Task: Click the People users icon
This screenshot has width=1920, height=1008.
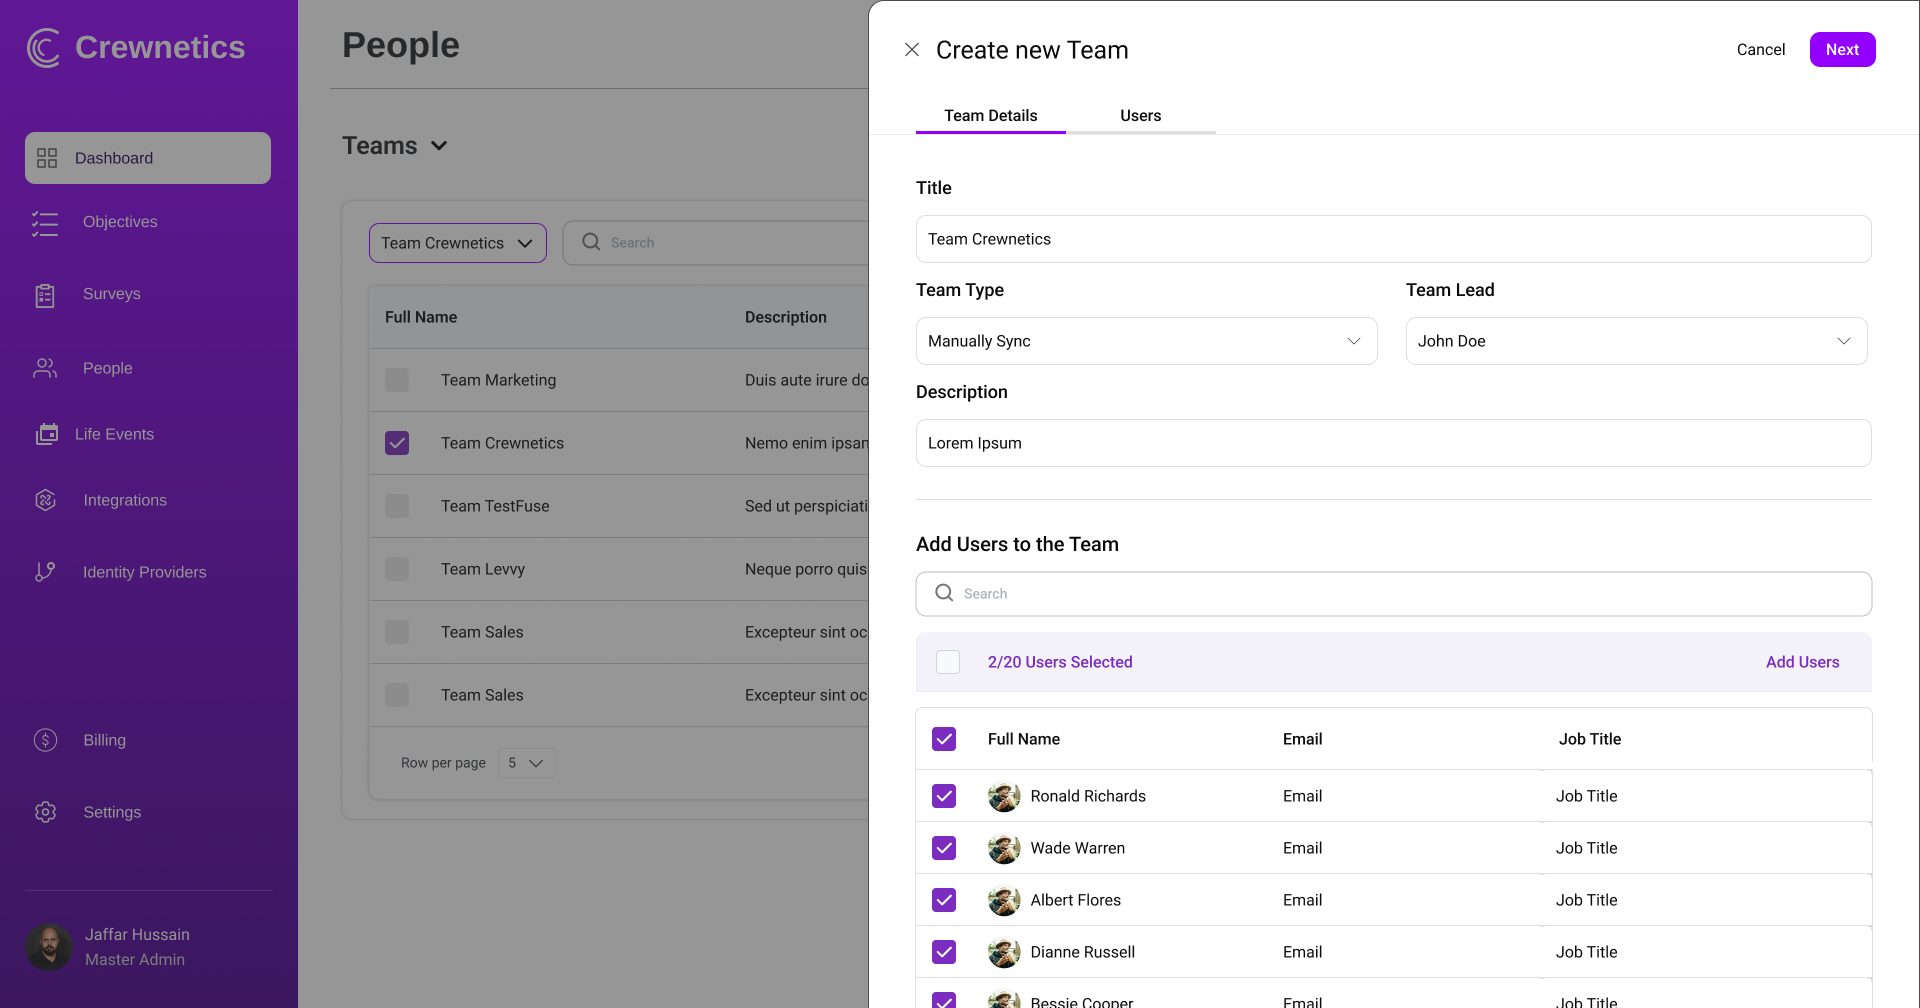Action: (45, 368)
